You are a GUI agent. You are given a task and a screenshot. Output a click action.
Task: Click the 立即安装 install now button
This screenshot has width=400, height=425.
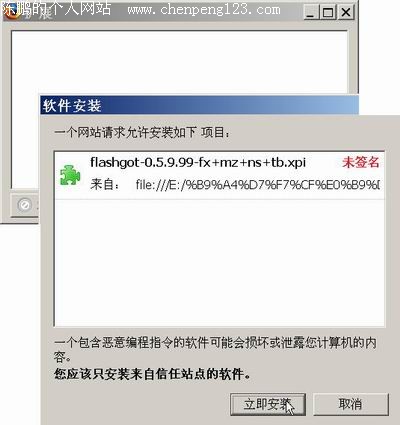click(268, 404)
